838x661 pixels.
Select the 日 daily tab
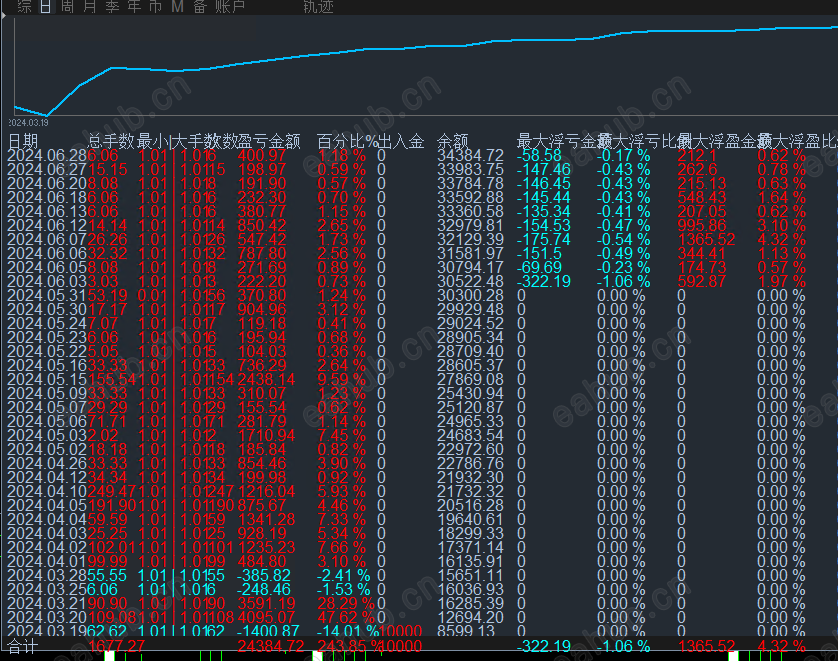point(46,6)
